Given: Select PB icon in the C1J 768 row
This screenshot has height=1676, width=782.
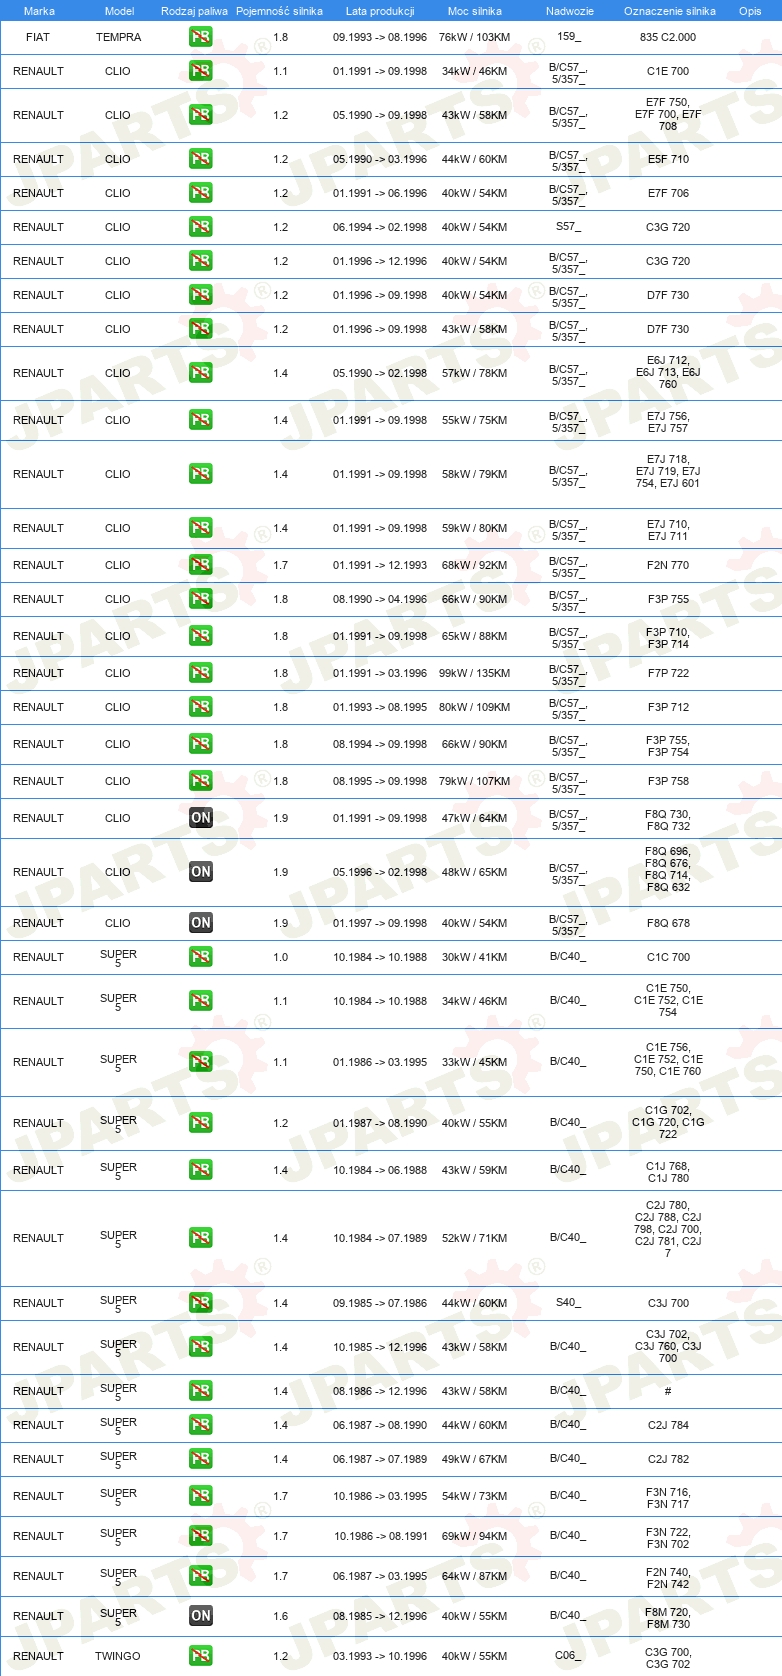Looking at the screenshot, I should (x=201, y=1170).
